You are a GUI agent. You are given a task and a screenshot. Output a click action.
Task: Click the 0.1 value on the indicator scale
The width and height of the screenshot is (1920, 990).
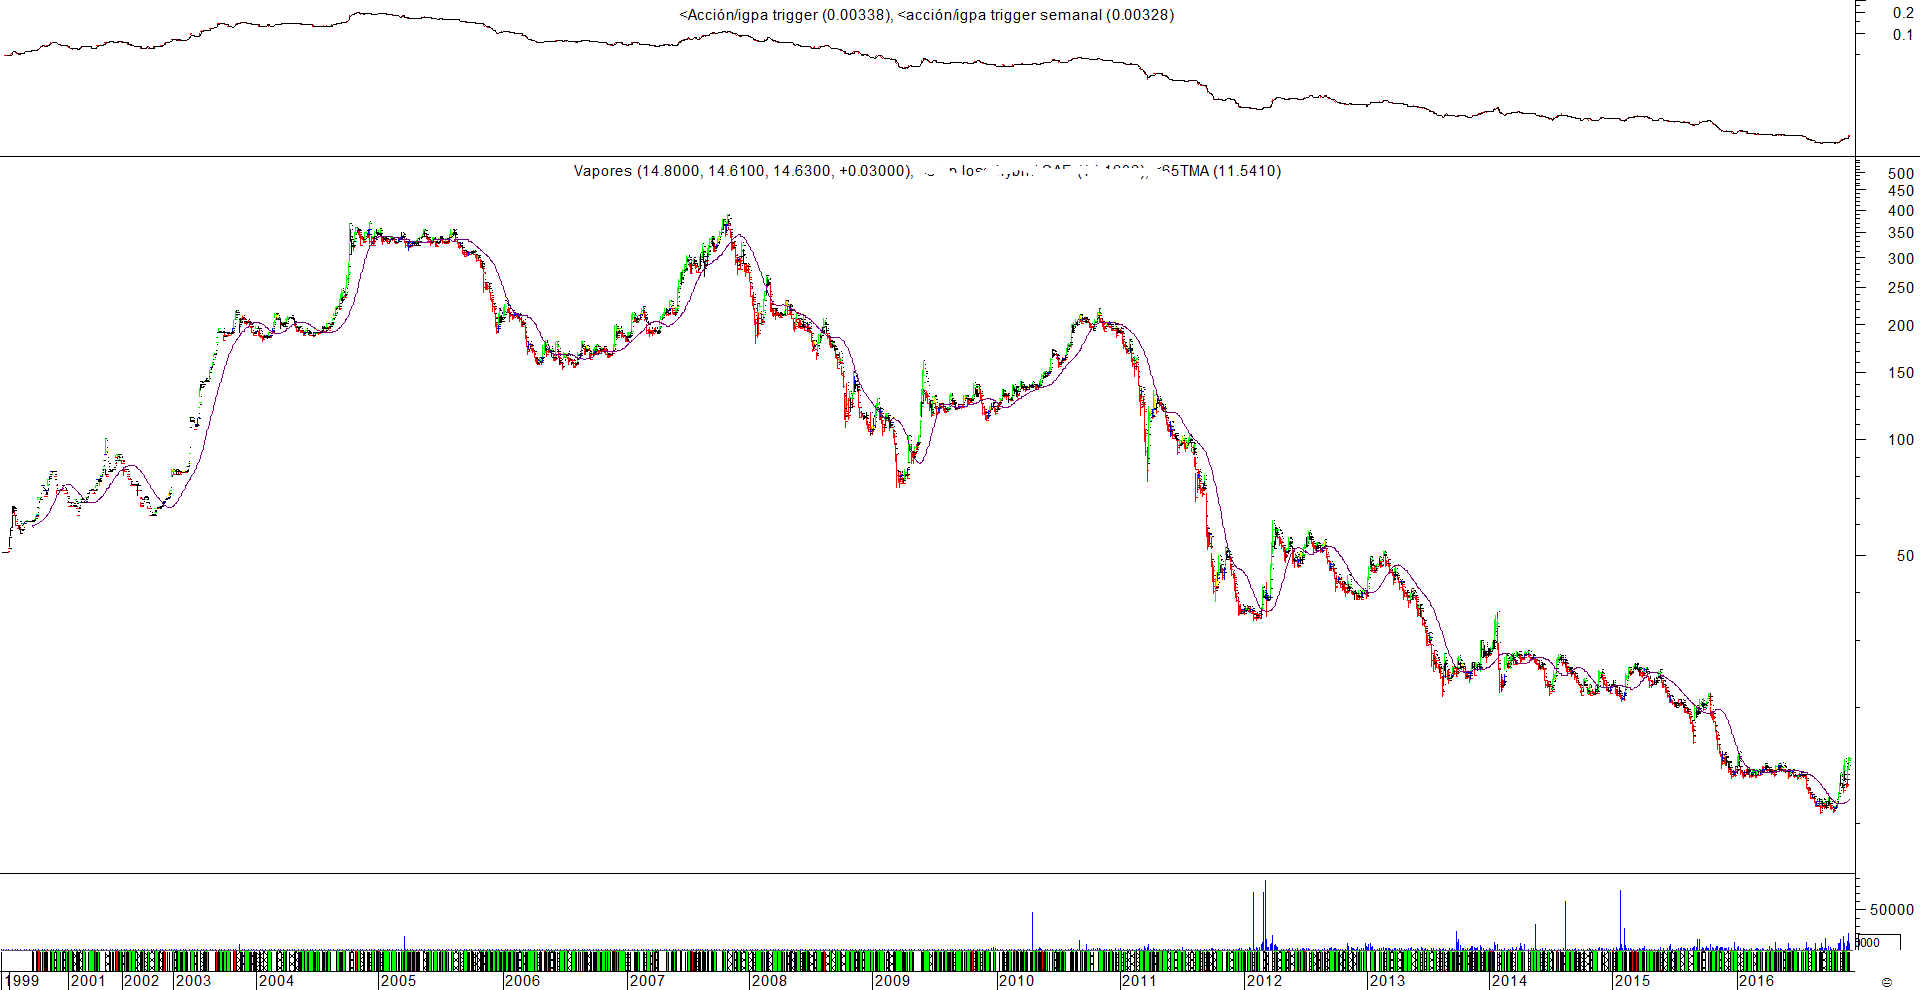coord(1903,35)
